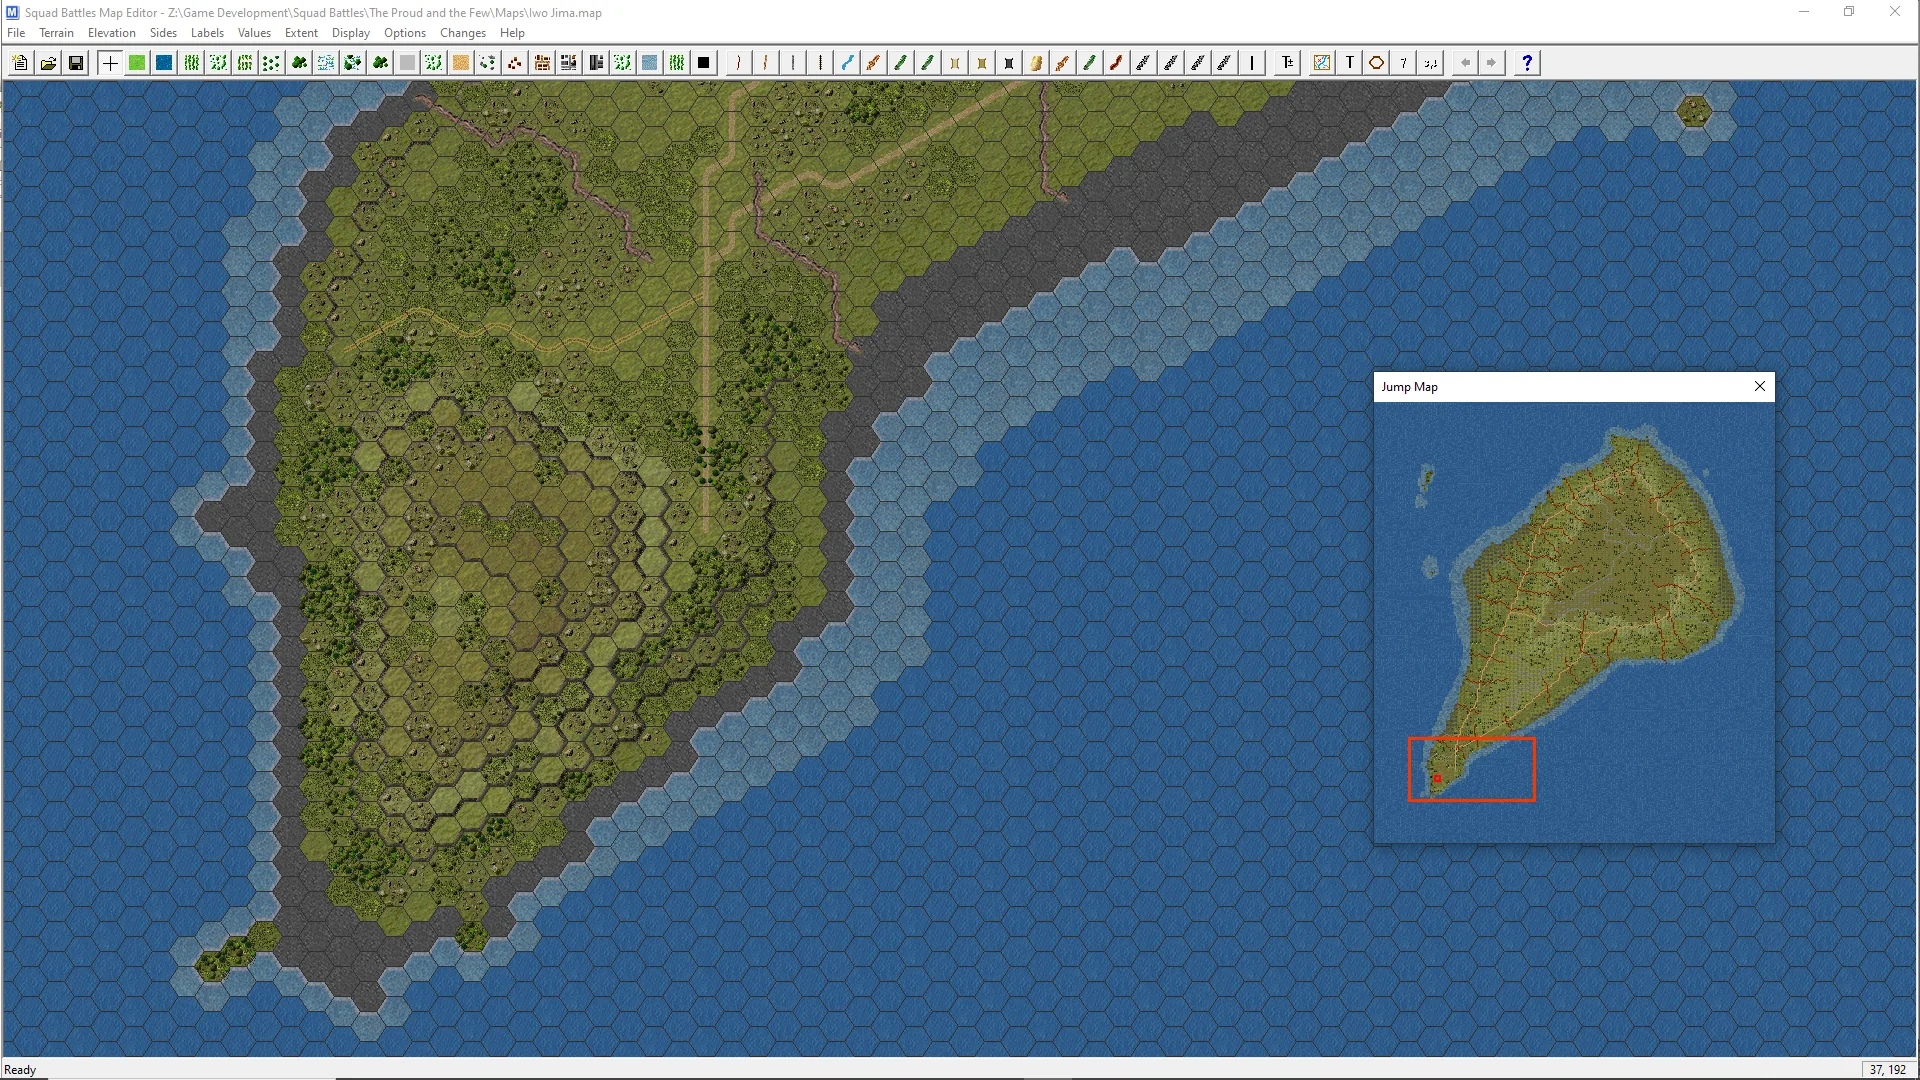Select the black square terrain tool

[704, 63]
